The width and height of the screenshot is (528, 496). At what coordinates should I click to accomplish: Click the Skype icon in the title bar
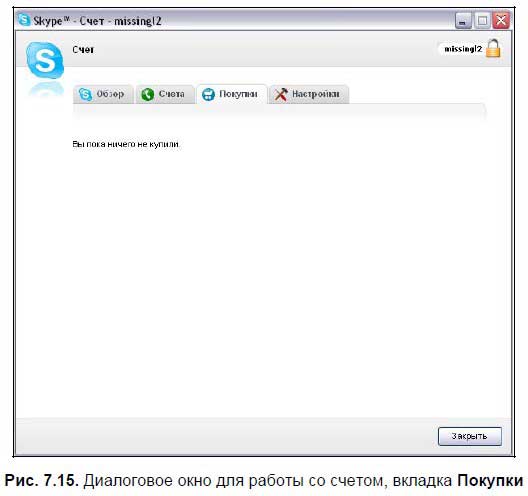tap(24, 20)
